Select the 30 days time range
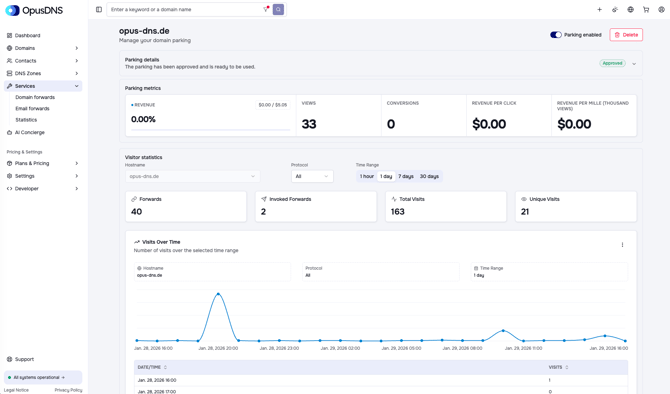 tap(429, 176)
